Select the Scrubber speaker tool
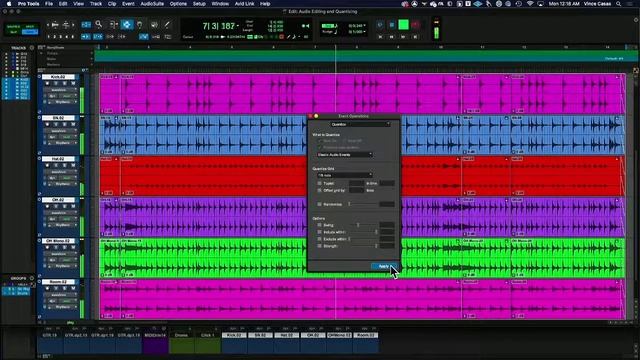640x360 pixels. click(154, 25)
